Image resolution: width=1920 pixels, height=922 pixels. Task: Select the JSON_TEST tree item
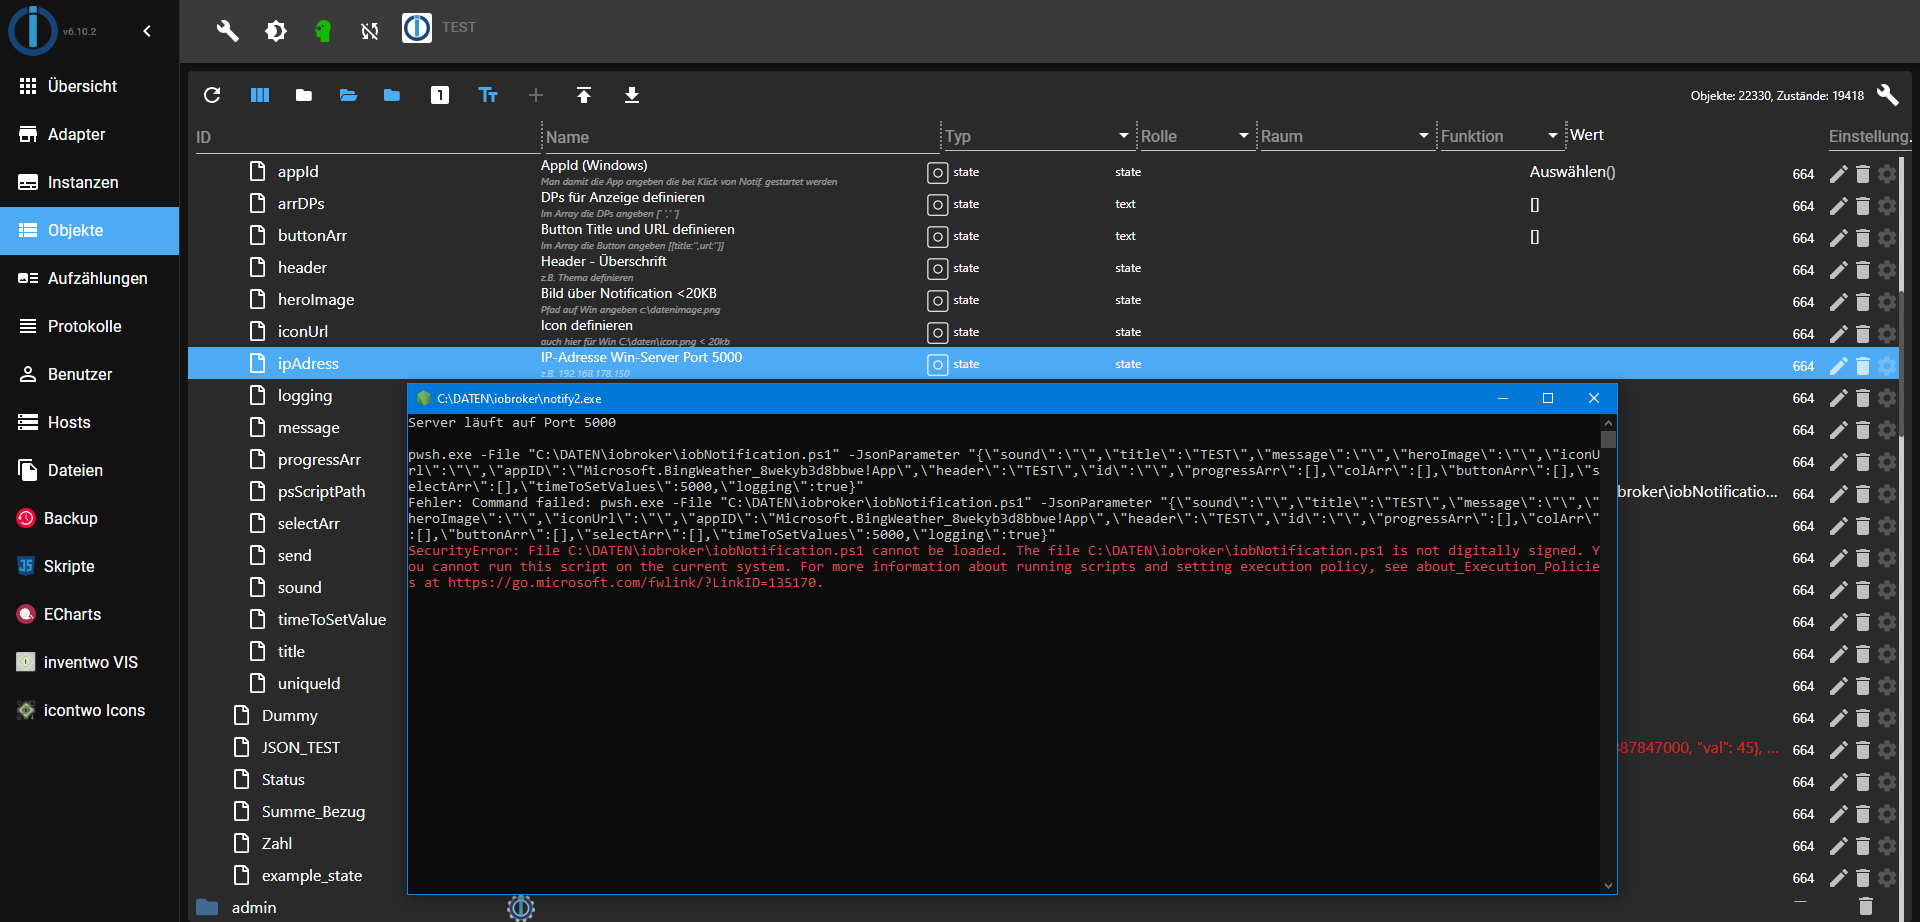coord(301,748)
